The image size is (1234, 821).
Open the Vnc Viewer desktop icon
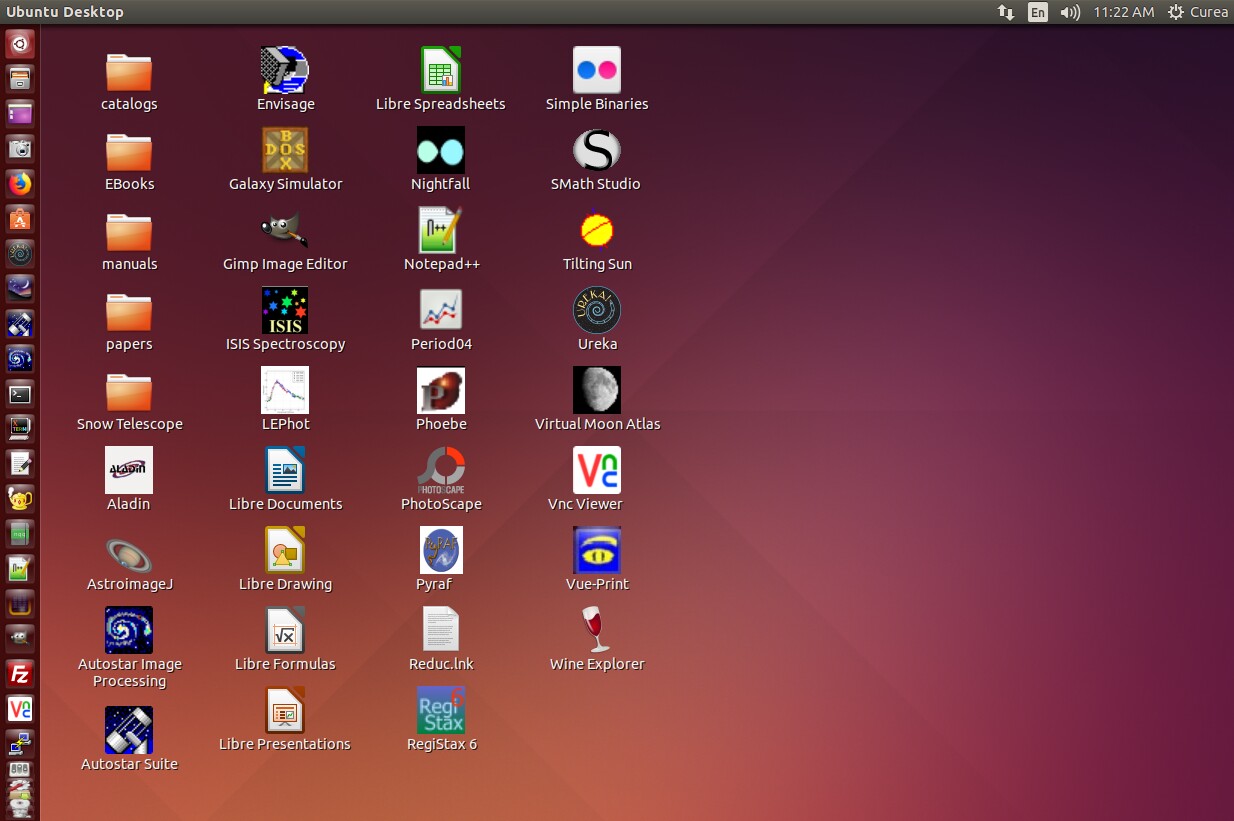pos(597,470)
